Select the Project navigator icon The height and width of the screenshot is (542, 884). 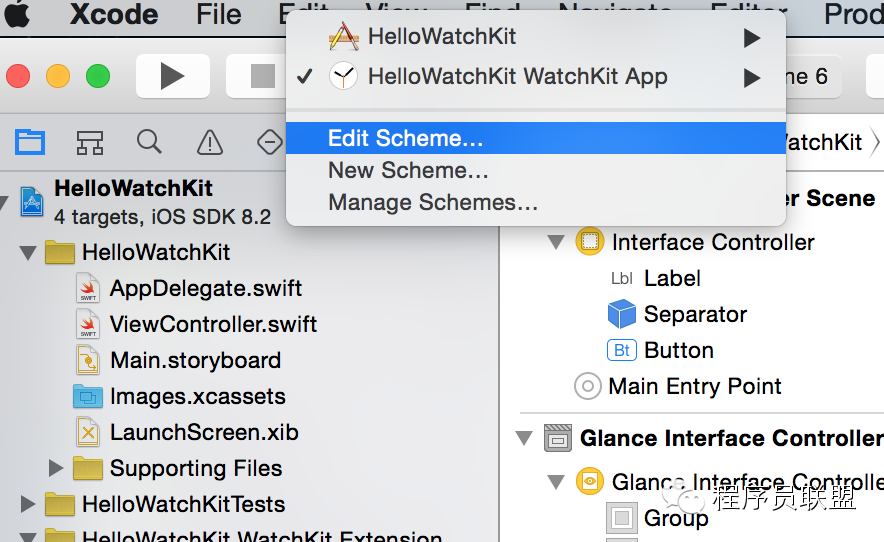[x=30, y=142]
